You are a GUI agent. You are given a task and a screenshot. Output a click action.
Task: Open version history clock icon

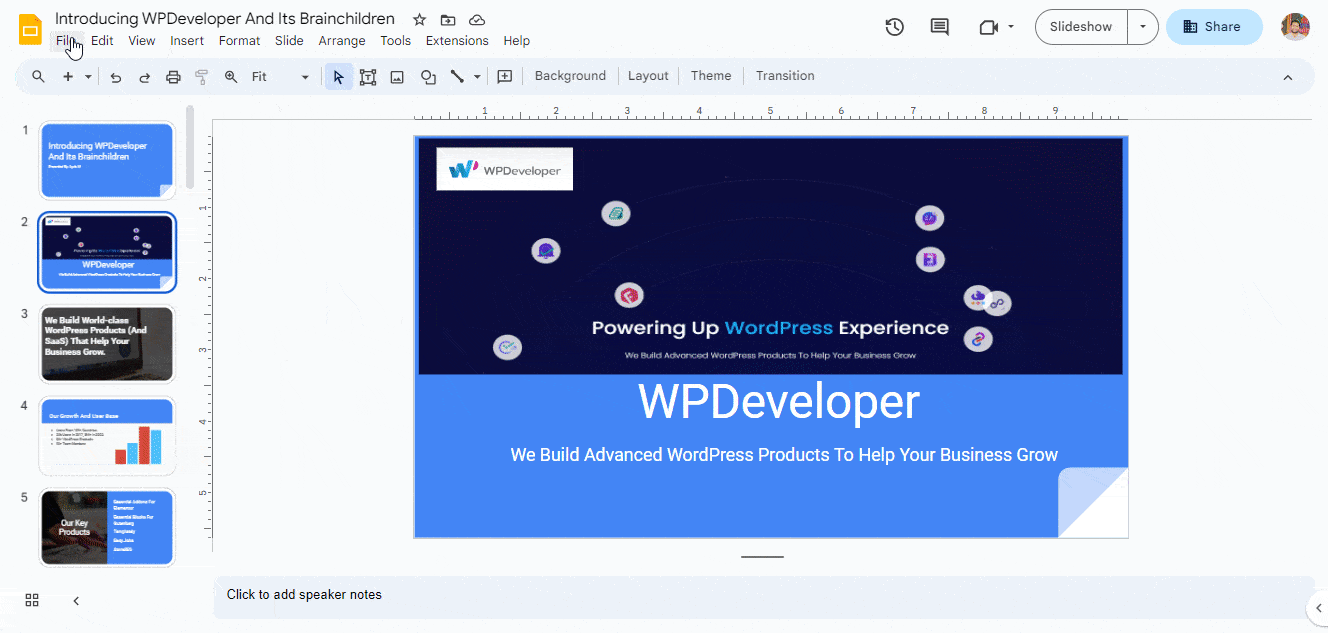click(895, 27)
